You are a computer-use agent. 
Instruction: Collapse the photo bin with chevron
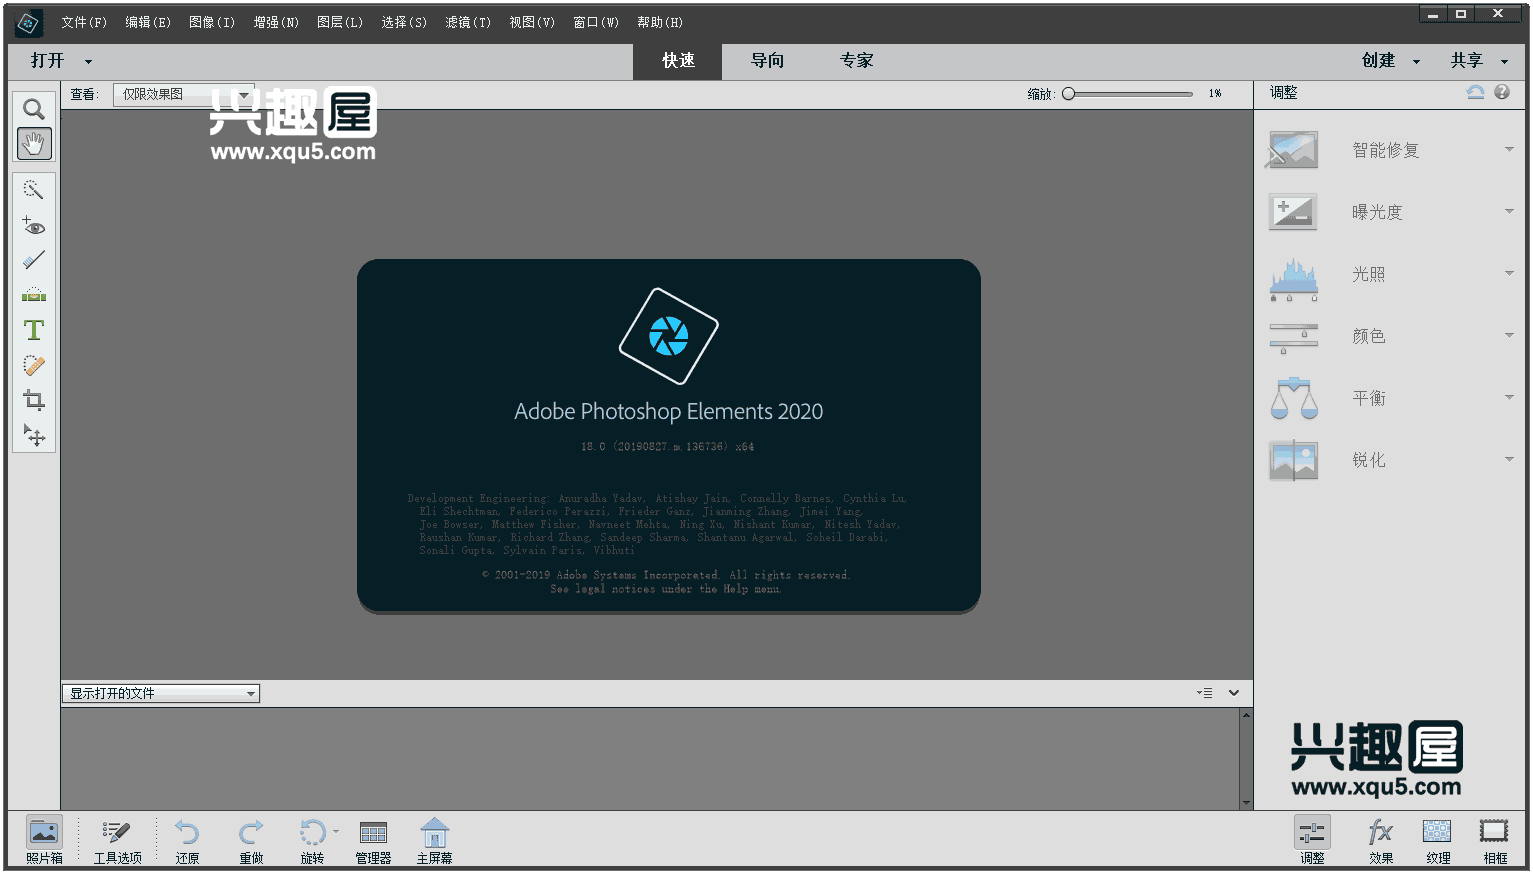1234,693
